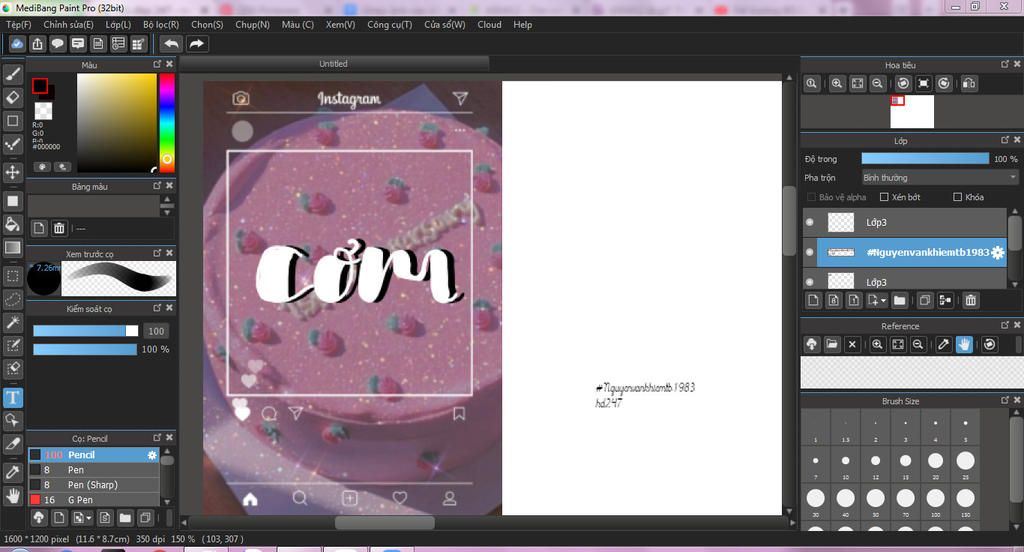Select the Magic Wand tool
1024x552 pixels.
pyautogui.click(x=12, y=322)
